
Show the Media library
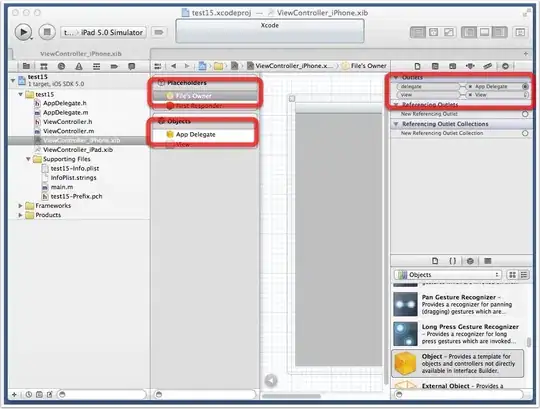pyautogui.click(x=488, y=261)
